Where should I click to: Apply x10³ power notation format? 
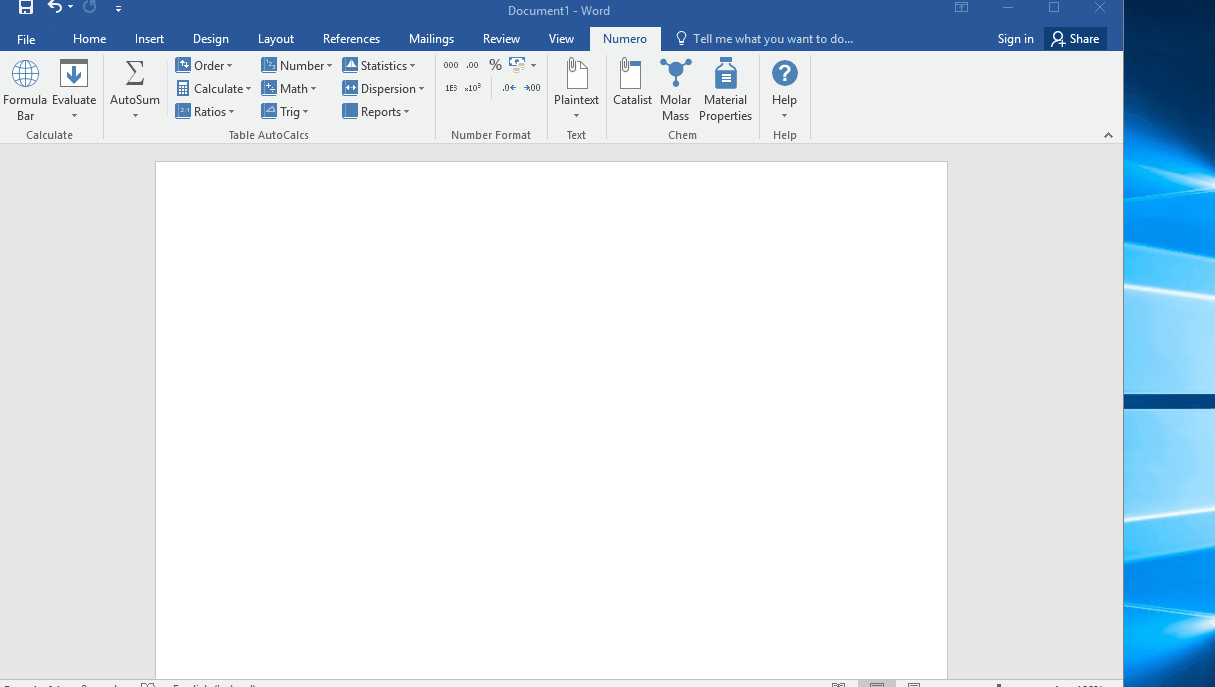click(473, 88)
